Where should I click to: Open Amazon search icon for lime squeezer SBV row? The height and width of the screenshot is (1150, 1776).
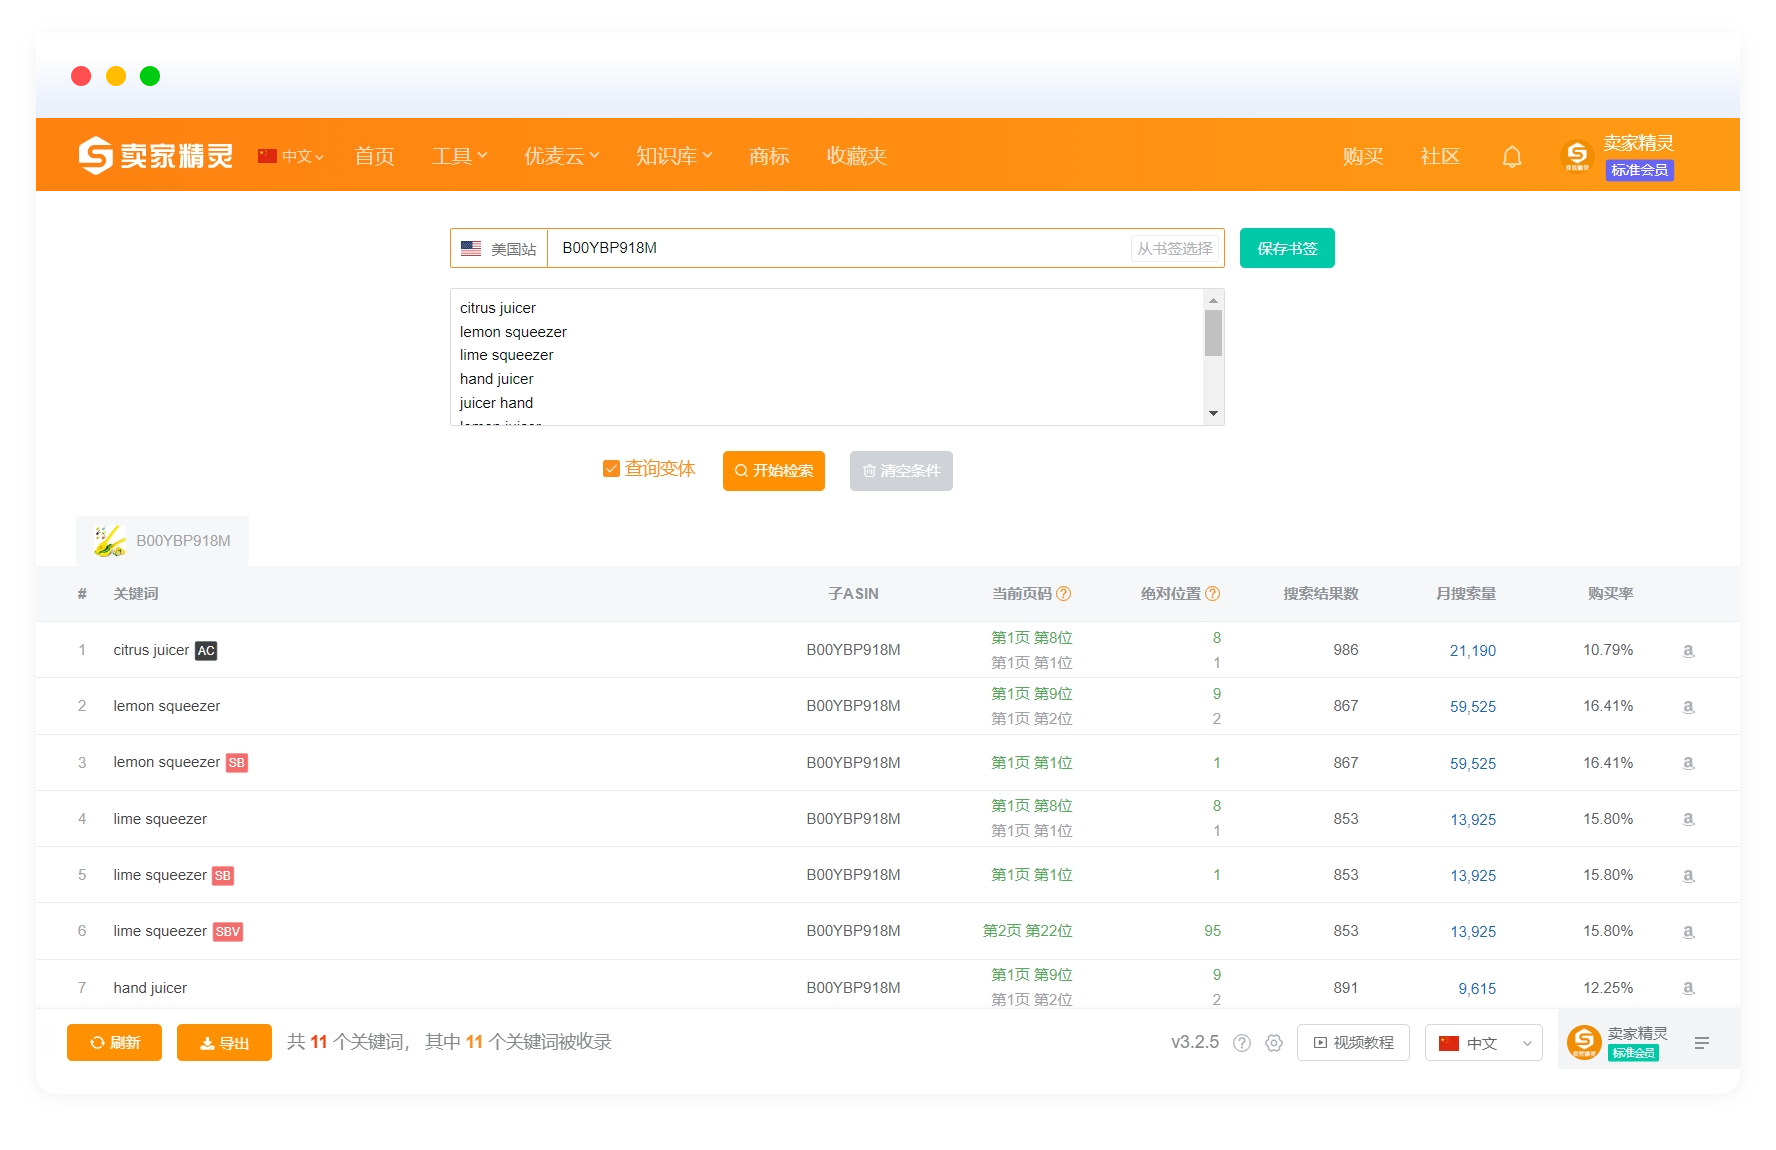click(1688, 931)
